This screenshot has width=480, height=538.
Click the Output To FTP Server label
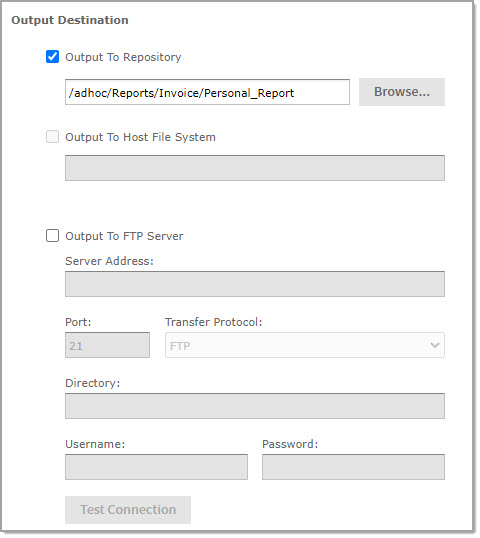pyautogui.click(x=124, y=236)
